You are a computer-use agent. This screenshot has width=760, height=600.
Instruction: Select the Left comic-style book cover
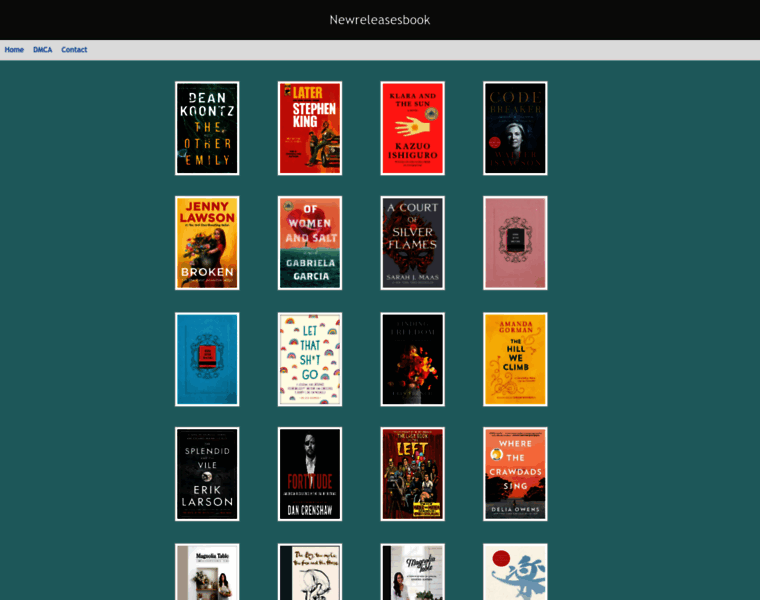pos(412,474)
